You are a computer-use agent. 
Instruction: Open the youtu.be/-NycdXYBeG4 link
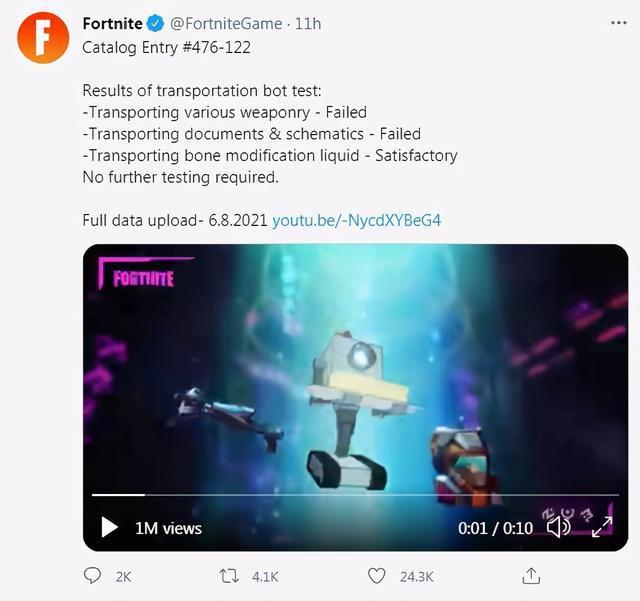coord(357,220)
